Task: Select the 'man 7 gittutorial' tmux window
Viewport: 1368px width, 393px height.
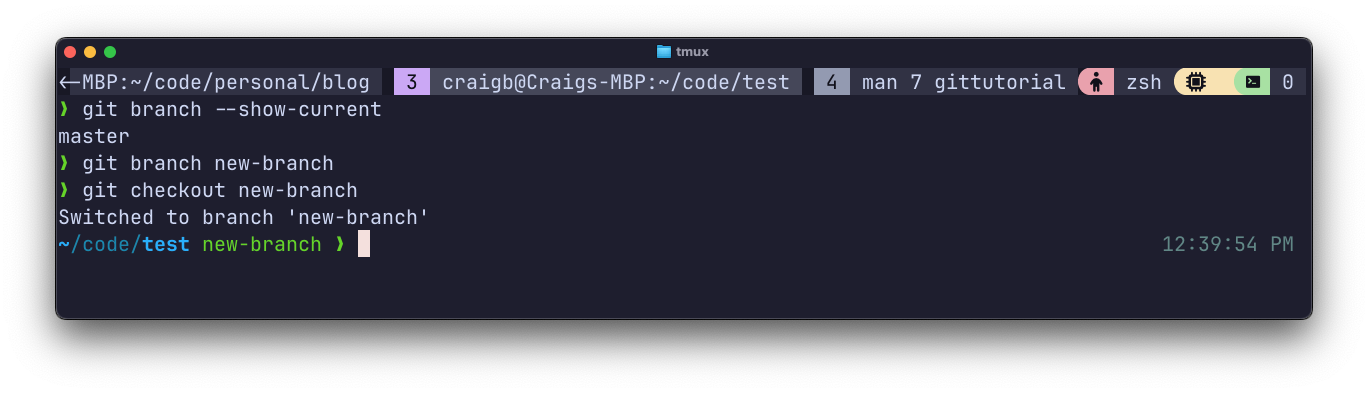Action: coord(963,82)
